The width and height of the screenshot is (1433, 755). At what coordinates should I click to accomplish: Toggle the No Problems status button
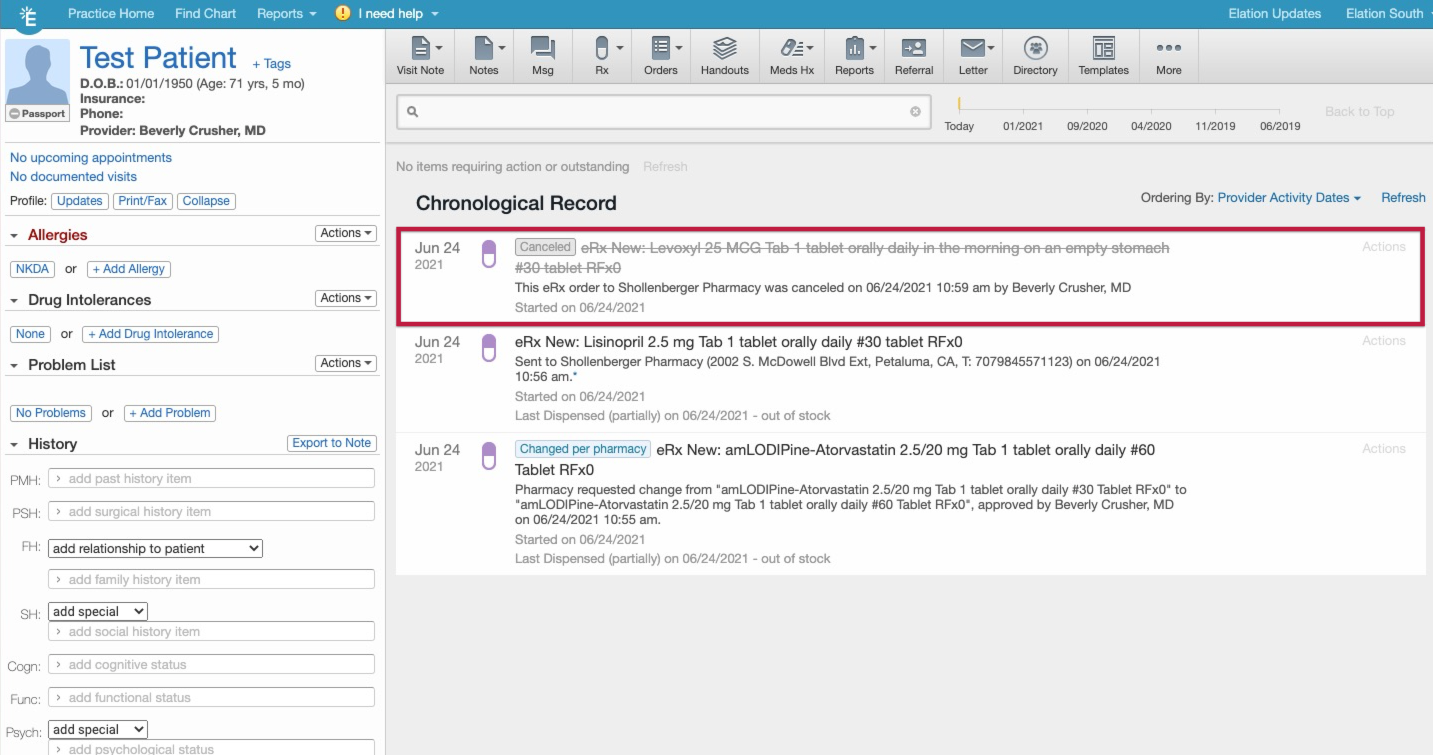[50, 413]
